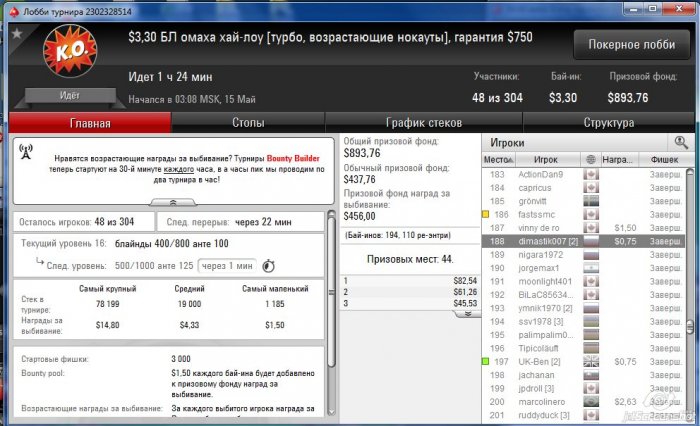Click Canadian flag next to ActionDan9
Image resolution: width=700 pixels, height=426 pixels.
tap(591, 175)
